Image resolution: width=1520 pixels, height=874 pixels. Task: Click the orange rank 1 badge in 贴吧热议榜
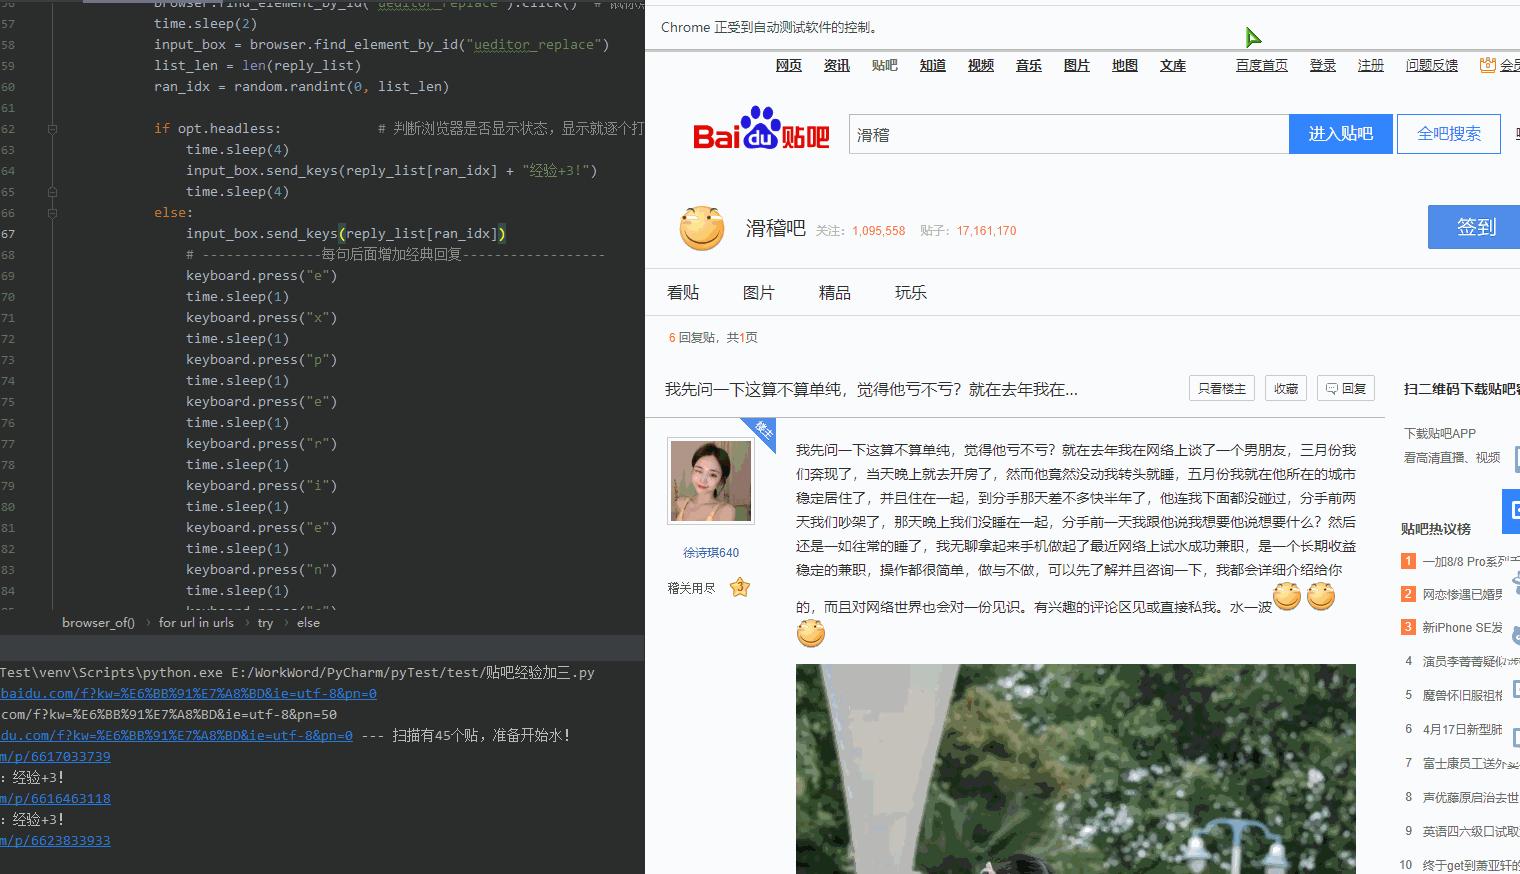pyautogui.click(x=1406, y=561)
